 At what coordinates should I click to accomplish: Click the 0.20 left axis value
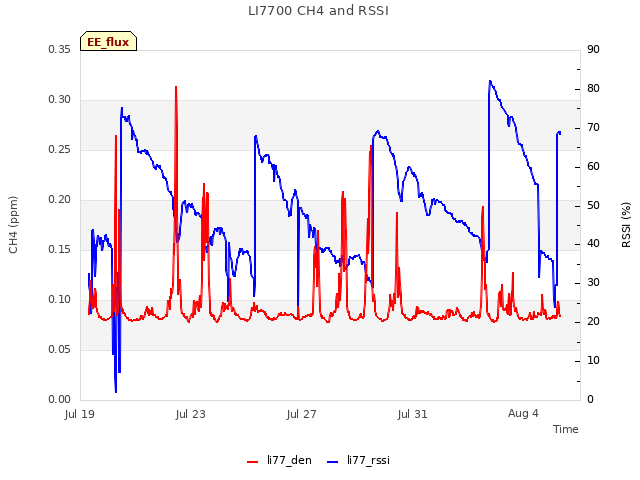pyautogui.click(x=60, y=200)
